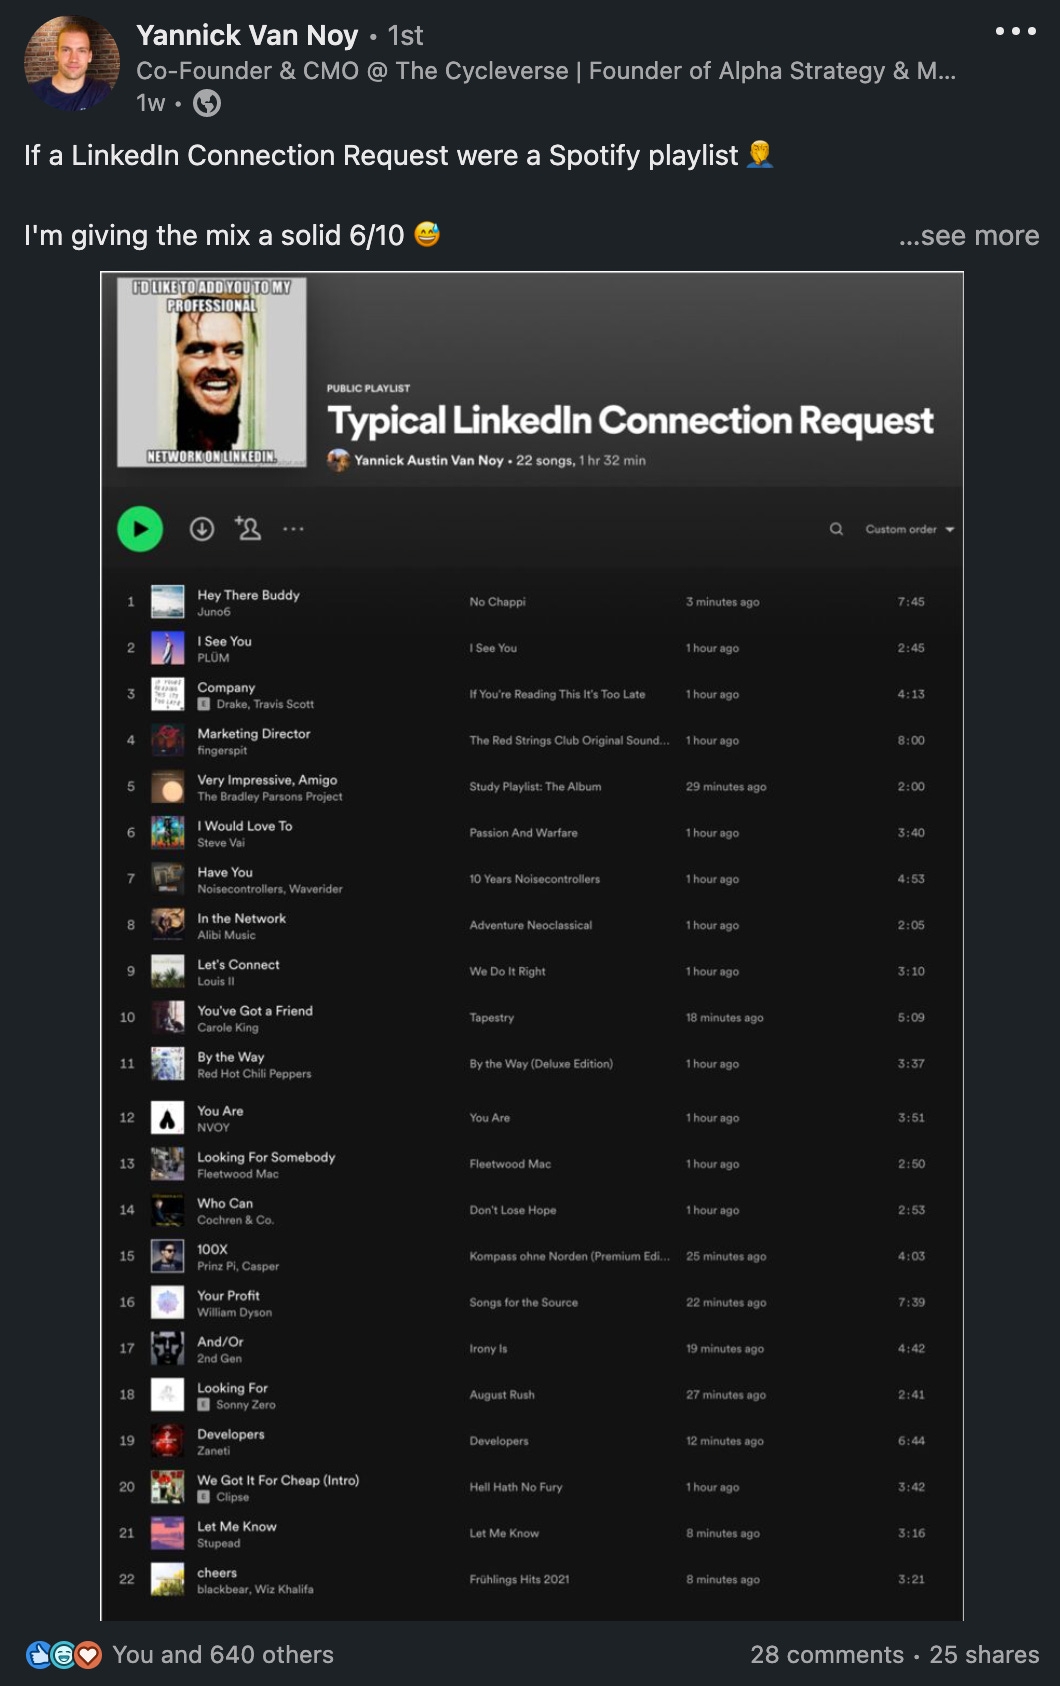The height and width of the screenshot is (1686, 1060).
Task: Click the album No Chappi
Action: tap(497, 602)
